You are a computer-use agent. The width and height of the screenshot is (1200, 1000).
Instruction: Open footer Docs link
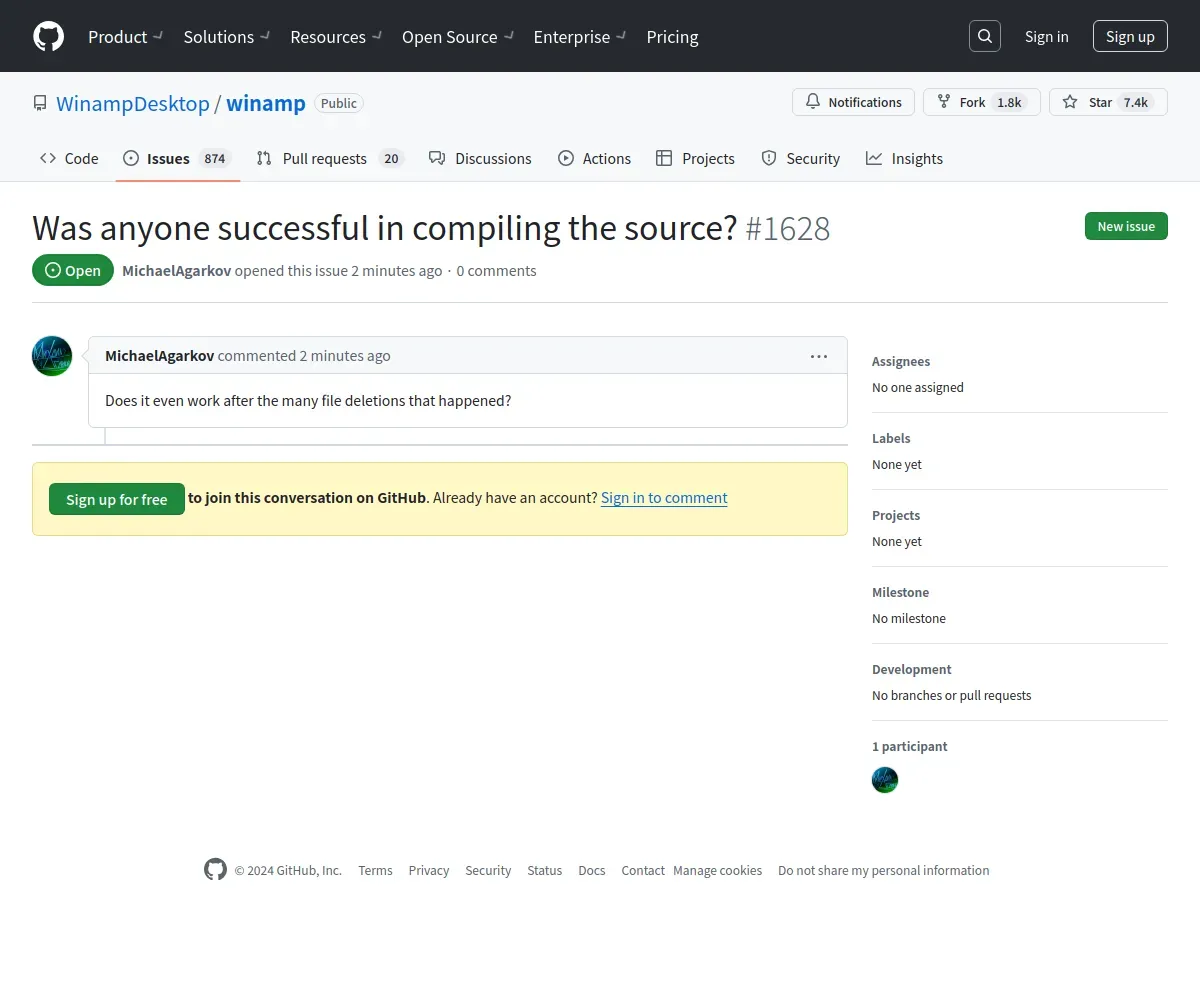592,870
